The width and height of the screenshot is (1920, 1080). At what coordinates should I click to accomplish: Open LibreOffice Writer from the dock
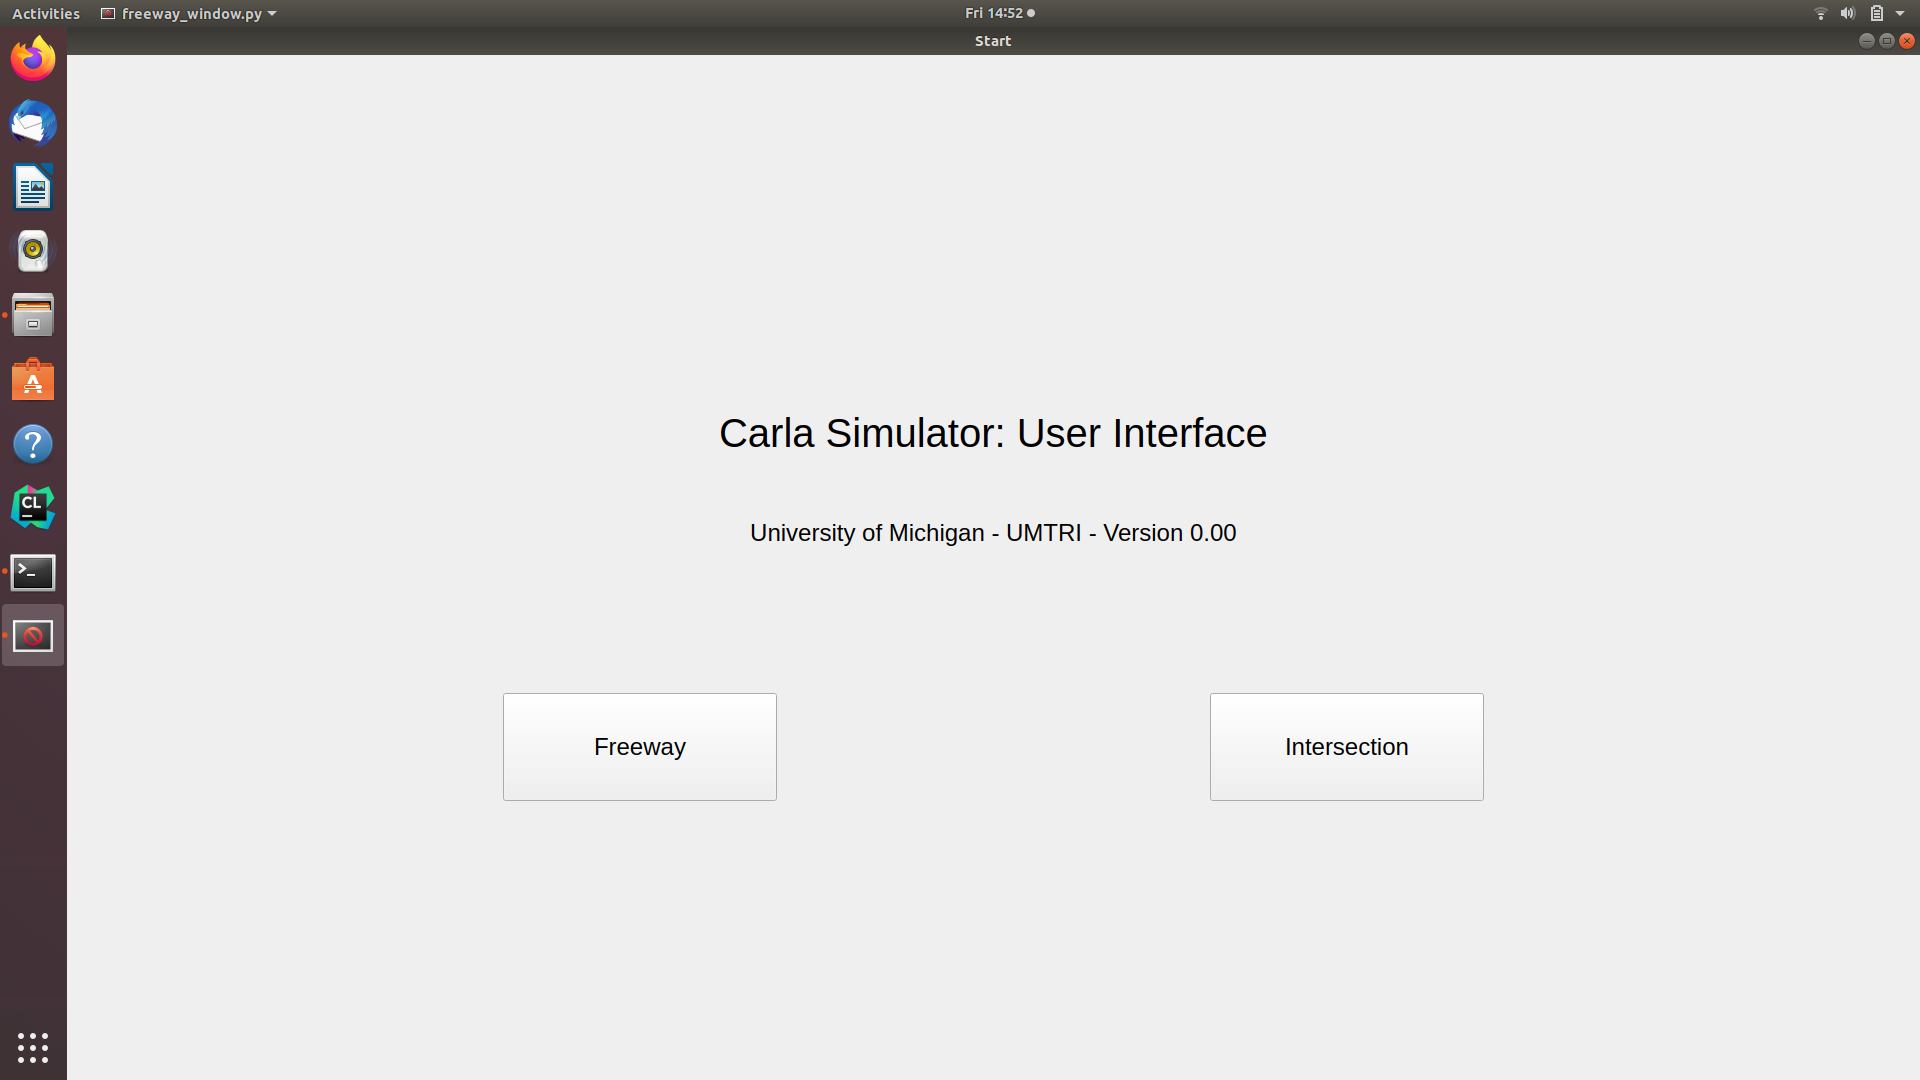pyautogui.click(x=33, y=187)
